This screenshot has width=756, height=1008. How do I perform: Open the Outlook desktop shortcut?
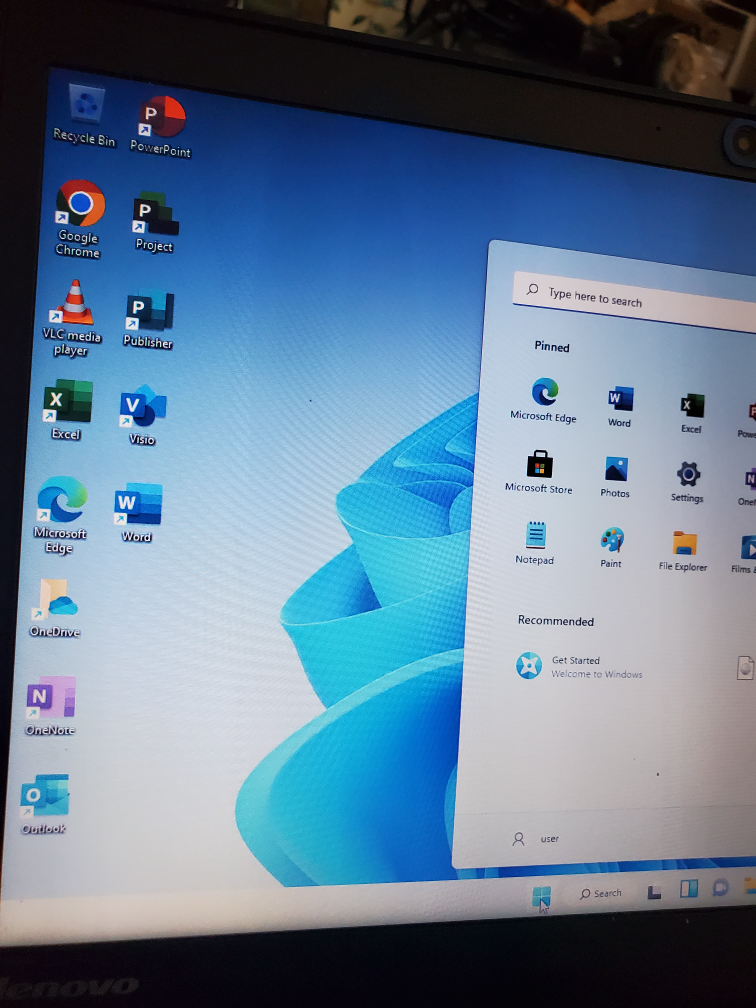pos(45,797)
